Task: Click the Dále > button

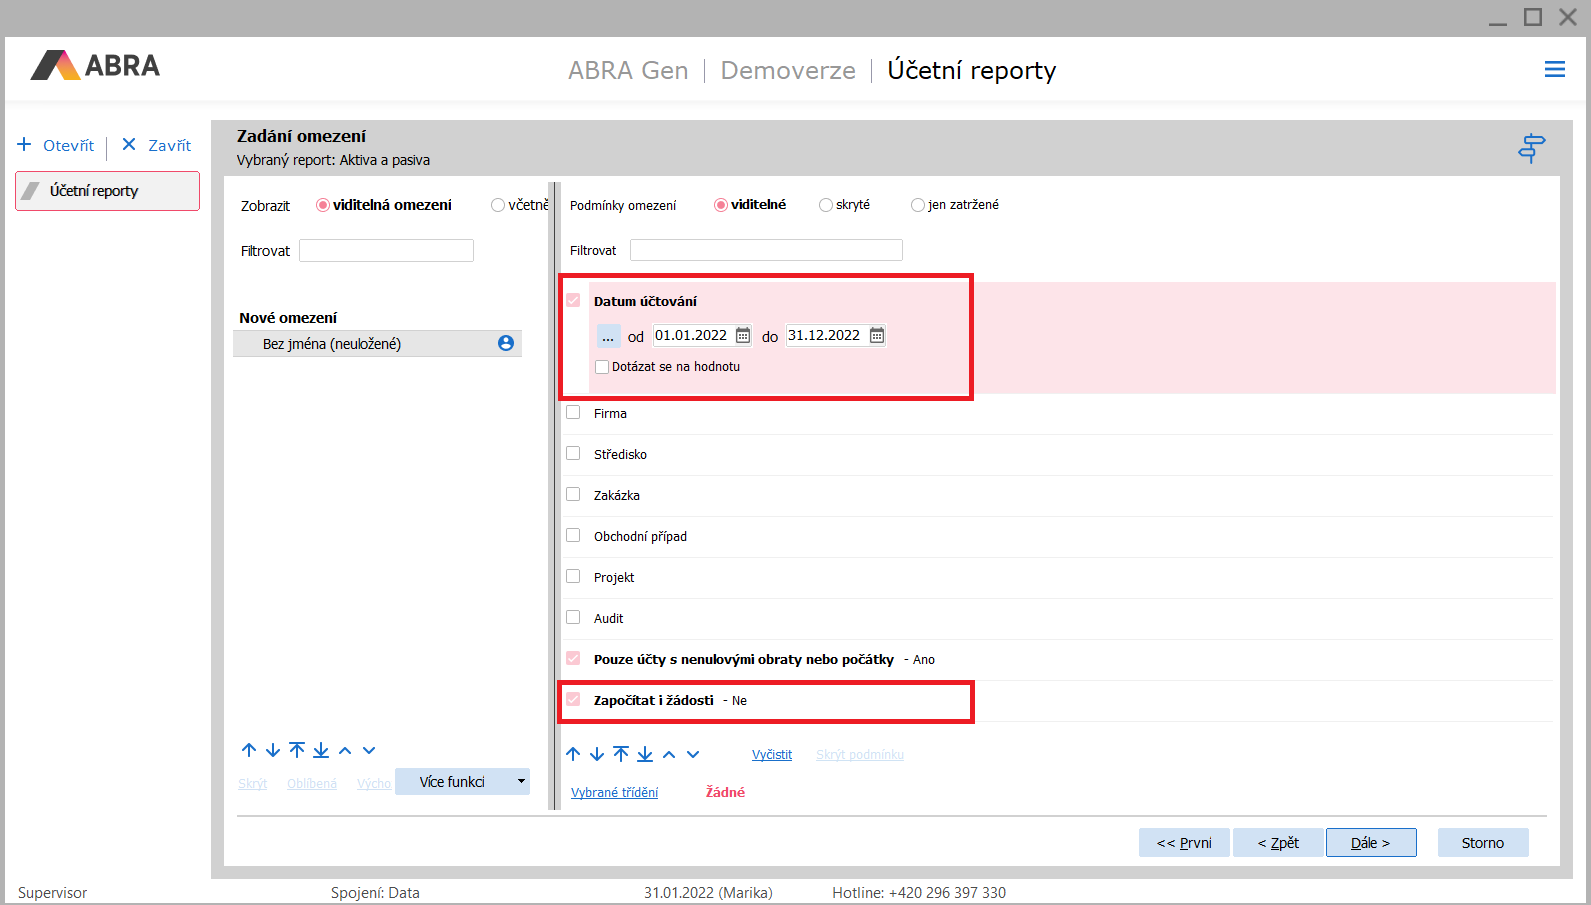Action: click(x=1370, y=843)
